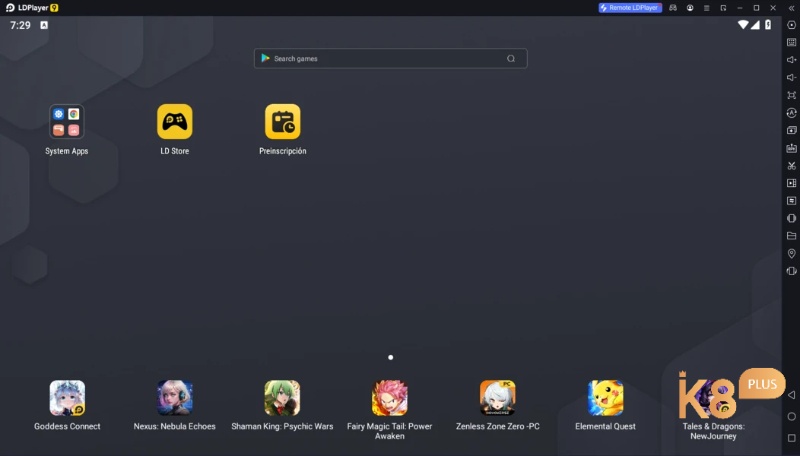Open shared folder icon in sidebar

791,236
